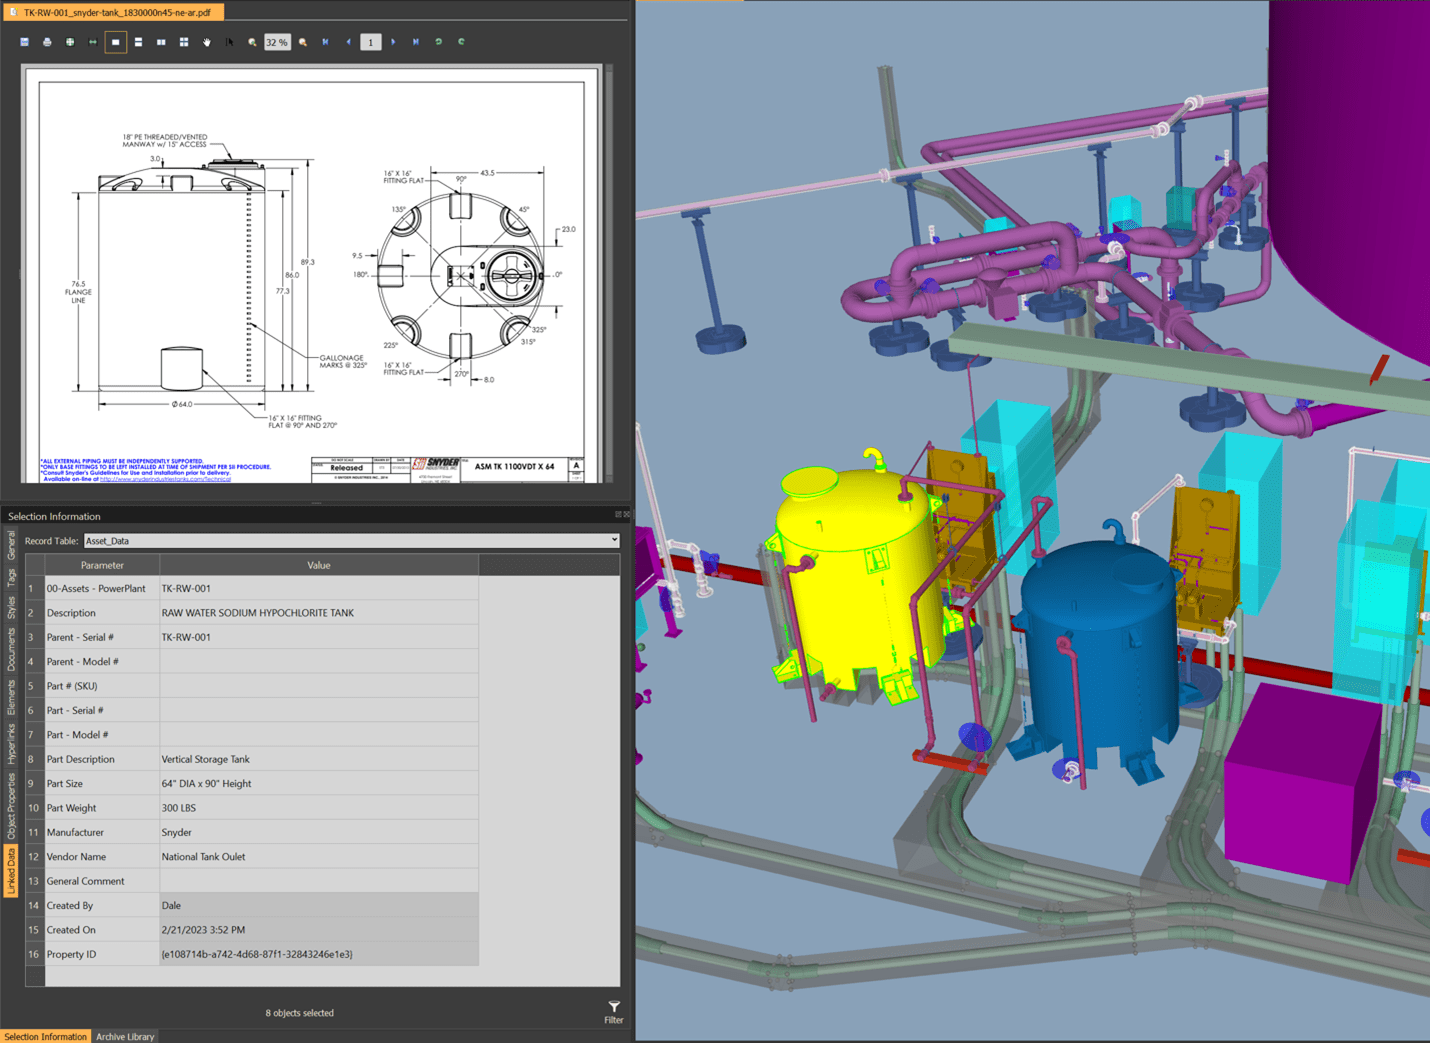Activate the arrow select tool in the PDF viewer
The width and height of the screenshot is (1430, 1043).
tap(229, 42)
